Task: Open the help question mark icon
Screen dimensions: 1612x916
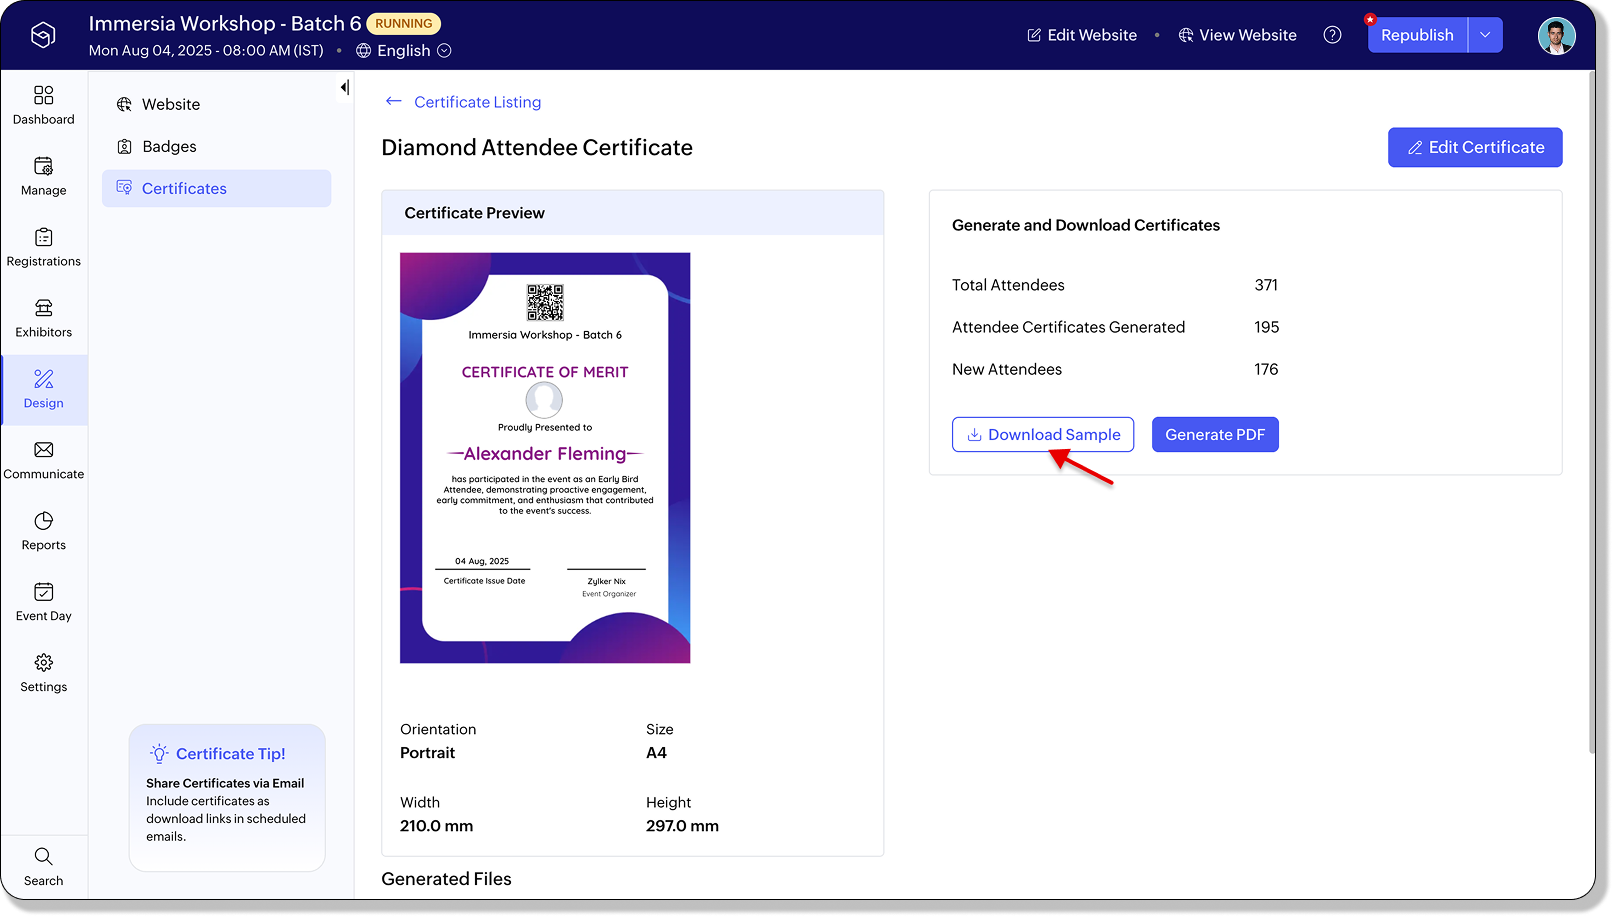Action: pos(1332,35)
